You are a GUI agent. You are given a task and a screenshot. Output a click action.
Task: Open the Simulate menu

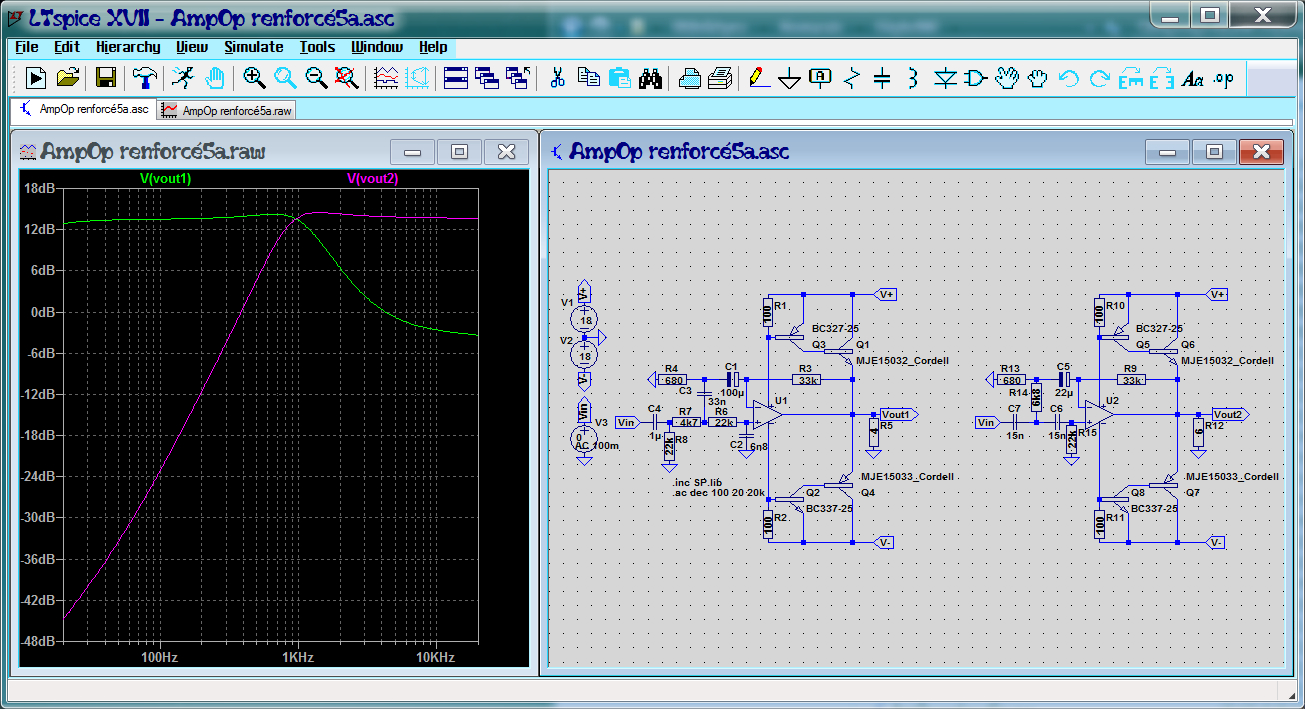(x=254, y=47)
